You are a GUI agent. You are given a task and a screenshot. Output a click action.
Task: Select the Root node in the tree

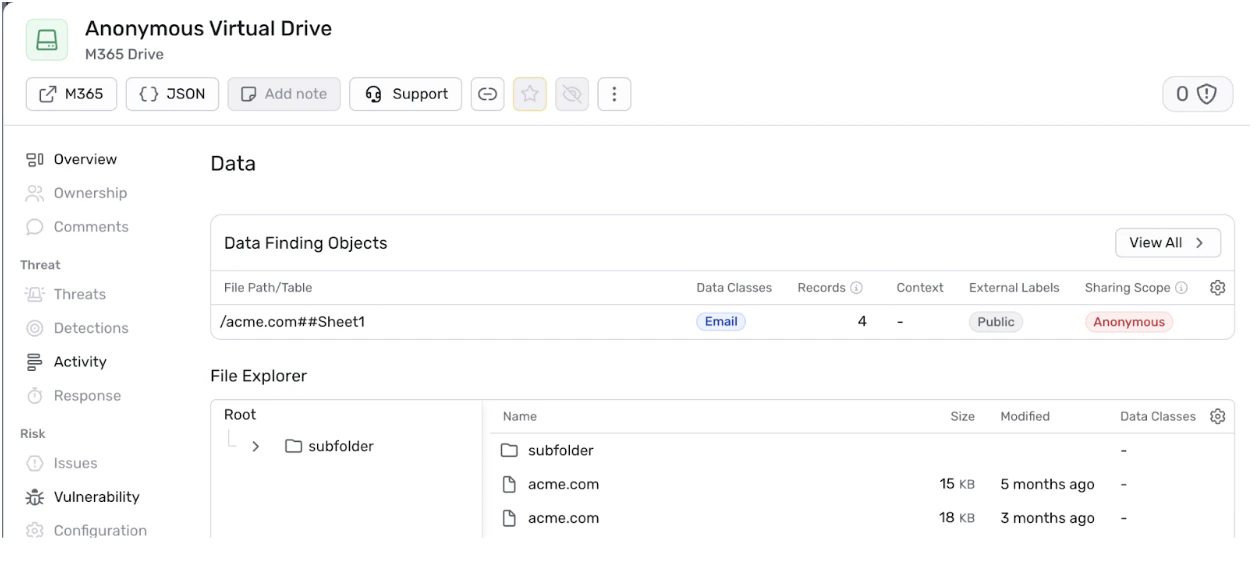pos(241,414)
